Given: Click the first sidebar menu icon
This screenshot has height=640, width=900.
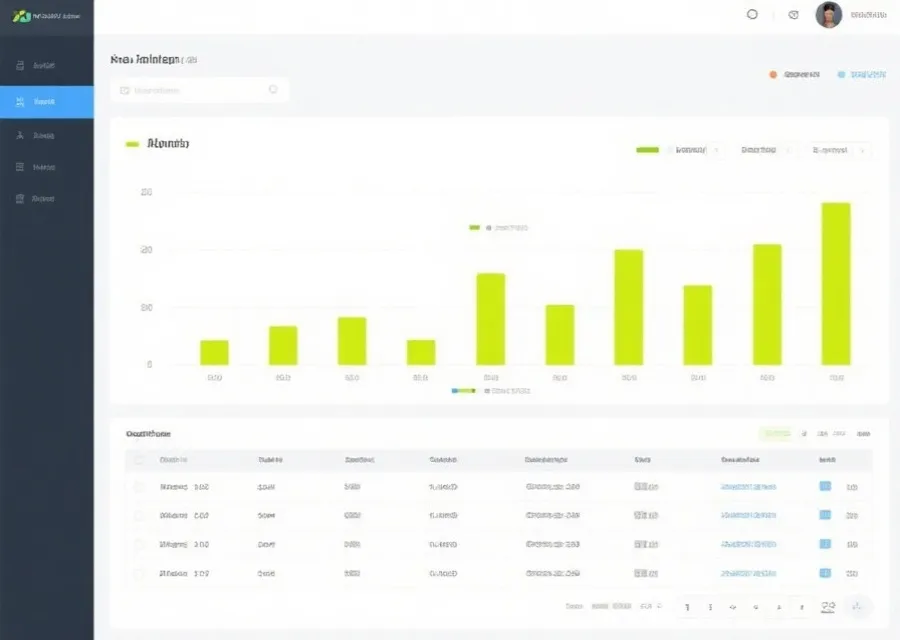Looking at the screenshot, I should (x=20, y=66).
